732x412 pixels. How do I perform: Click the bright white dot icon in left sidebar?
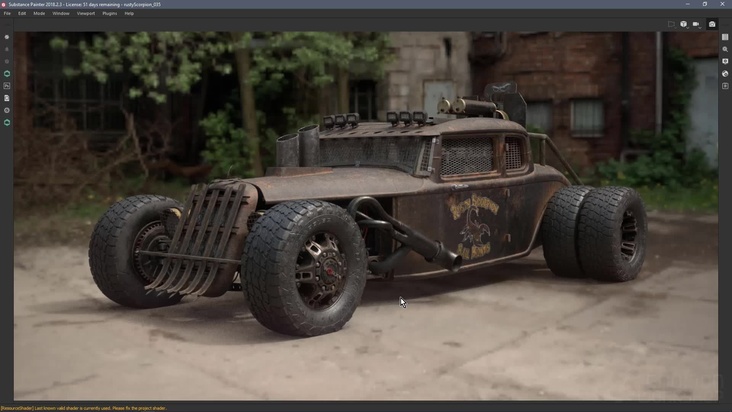tap(7, 37)
